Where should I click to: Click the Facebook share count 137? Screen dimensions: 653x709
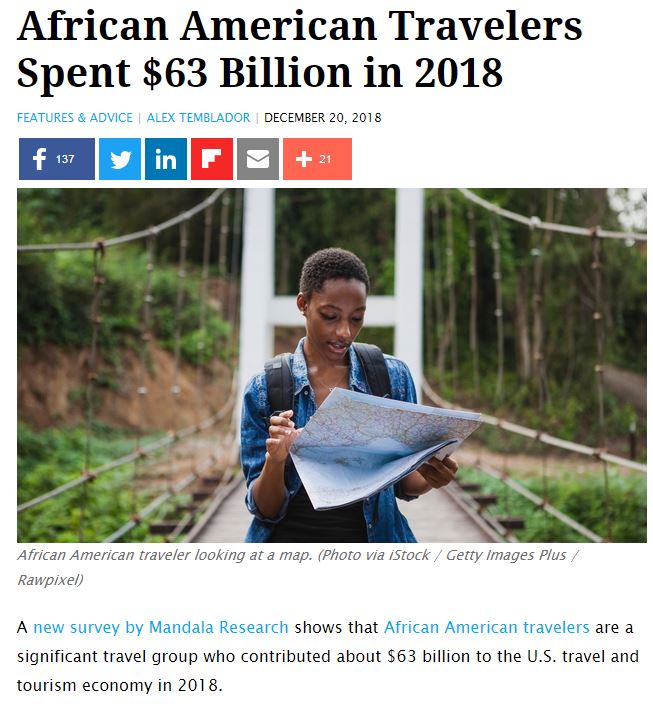pos(65,159)
